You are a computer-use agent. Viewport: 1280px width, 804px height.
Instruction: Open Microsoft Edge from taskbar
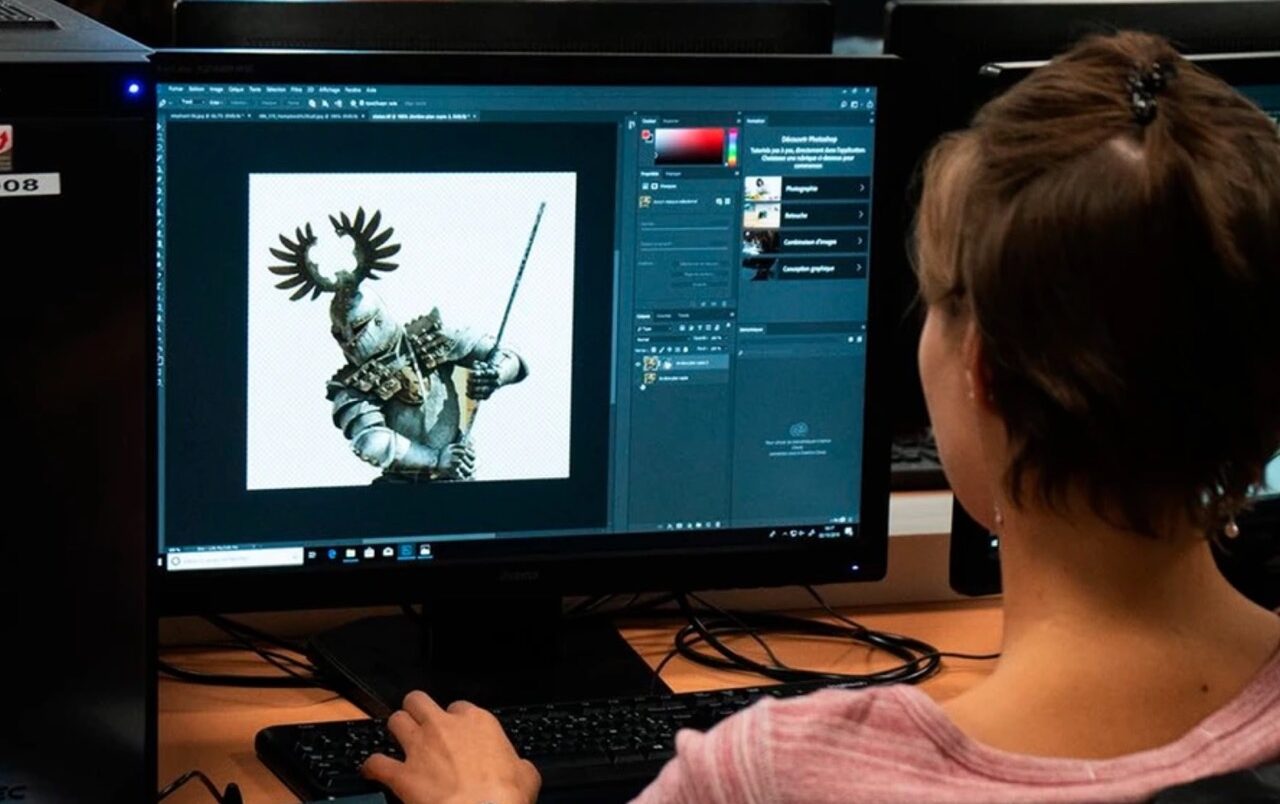point(332,554)
